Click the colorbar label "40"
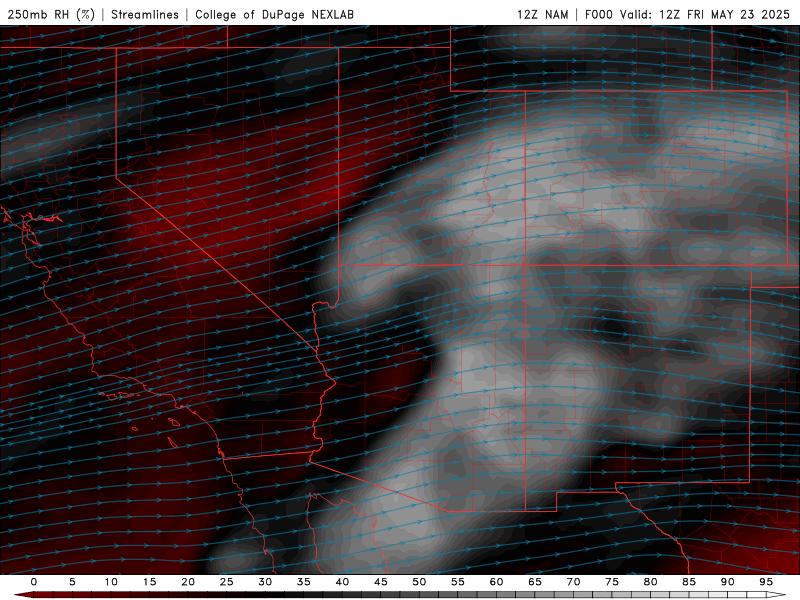The image size is (800, 600). click(342, 582)
